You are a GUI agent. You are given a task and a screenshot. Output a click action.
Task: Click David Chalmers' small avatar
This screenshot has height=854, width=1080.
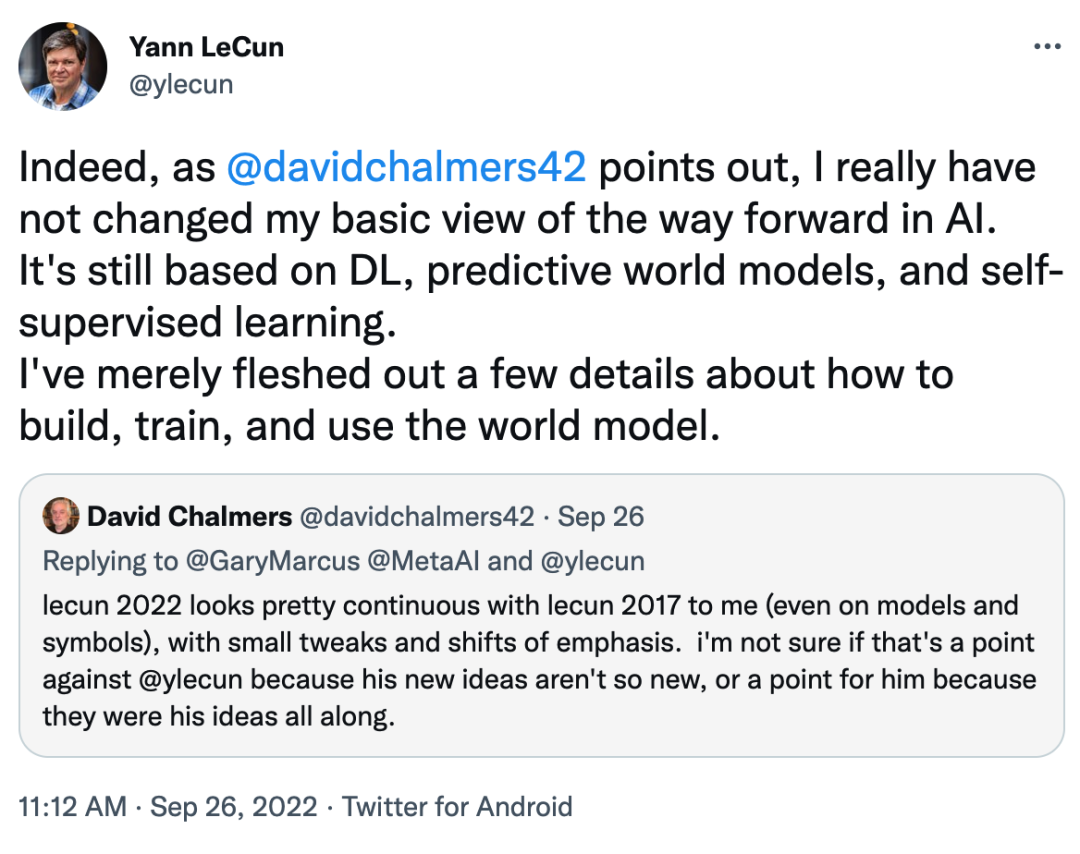(61, 516)
